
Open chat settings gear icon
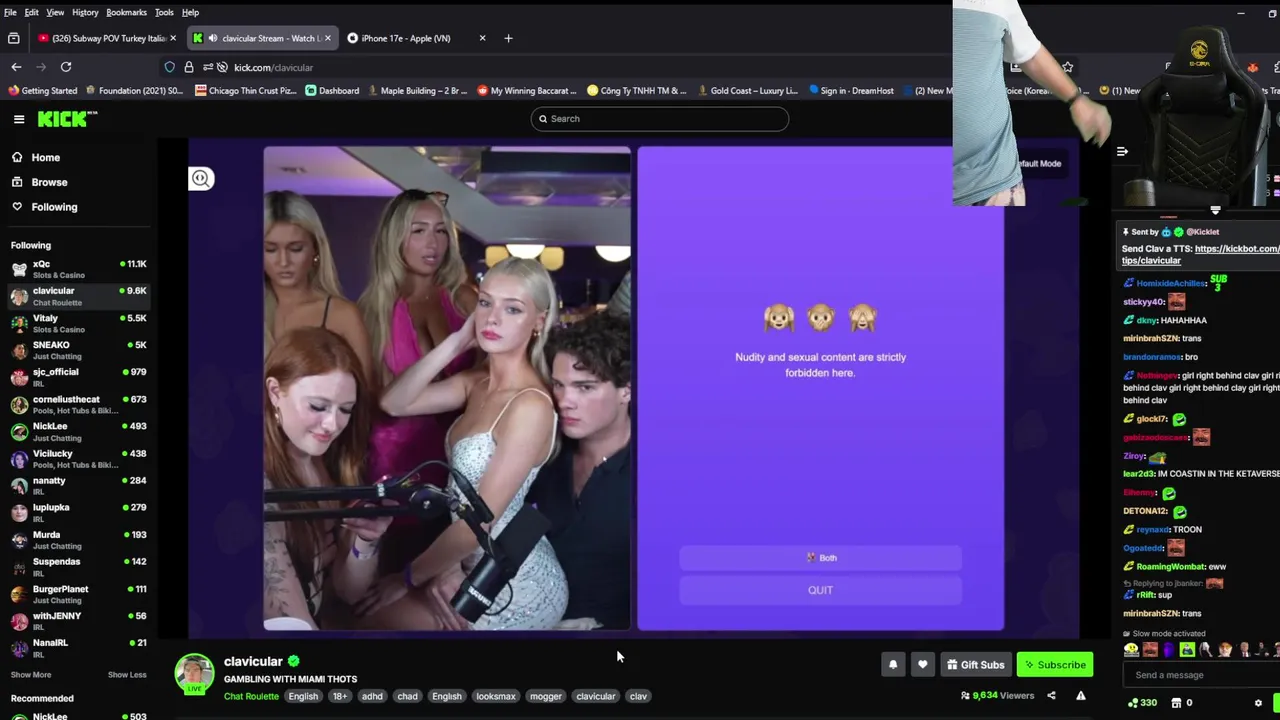tap(1259, 703)
